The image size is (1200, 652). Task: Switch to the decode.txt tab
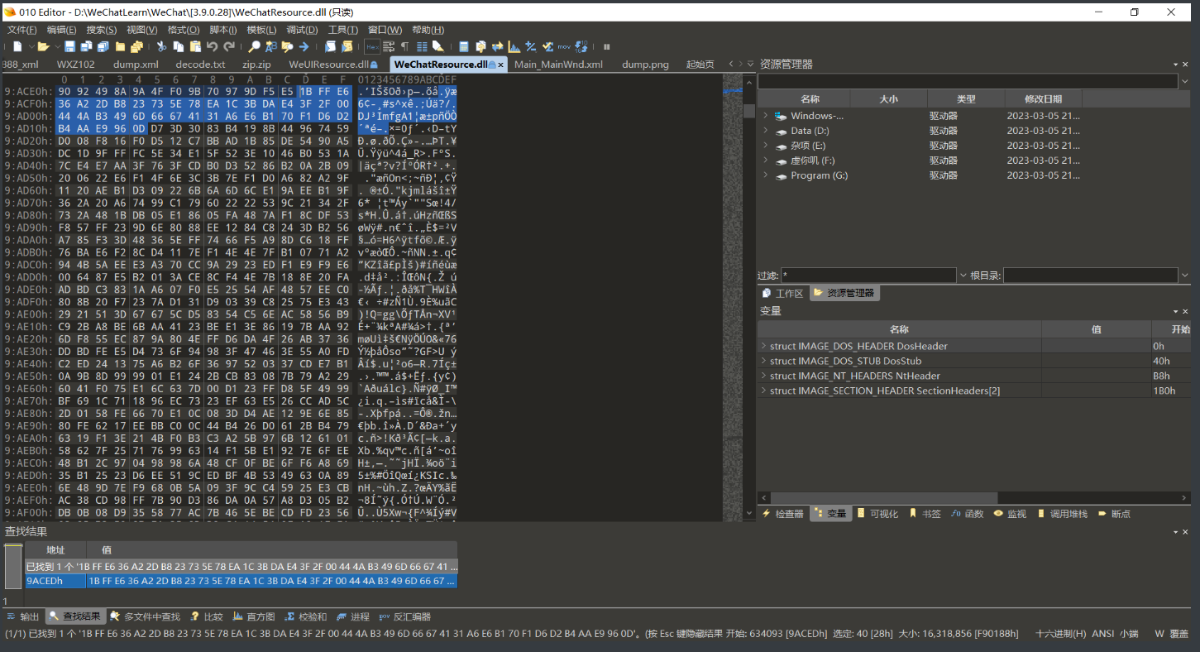(x=200, y=64)
